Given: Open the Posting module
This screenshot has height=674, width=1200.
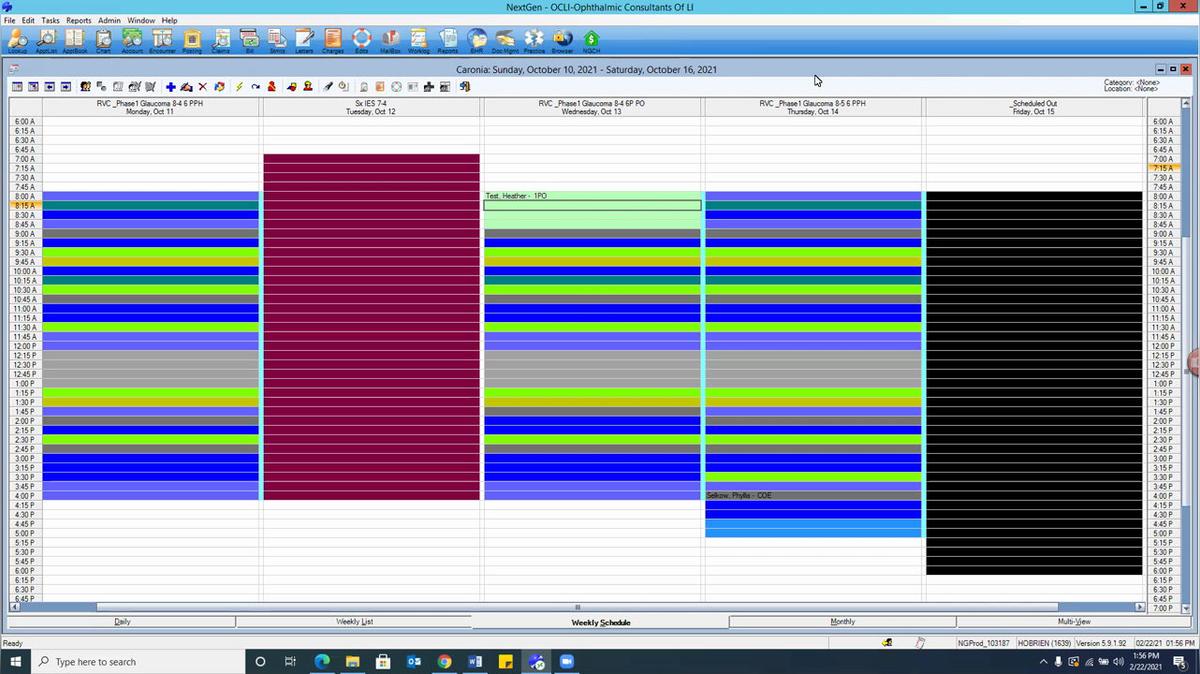Looking at the screenshot, I should (x=191, y=40).
